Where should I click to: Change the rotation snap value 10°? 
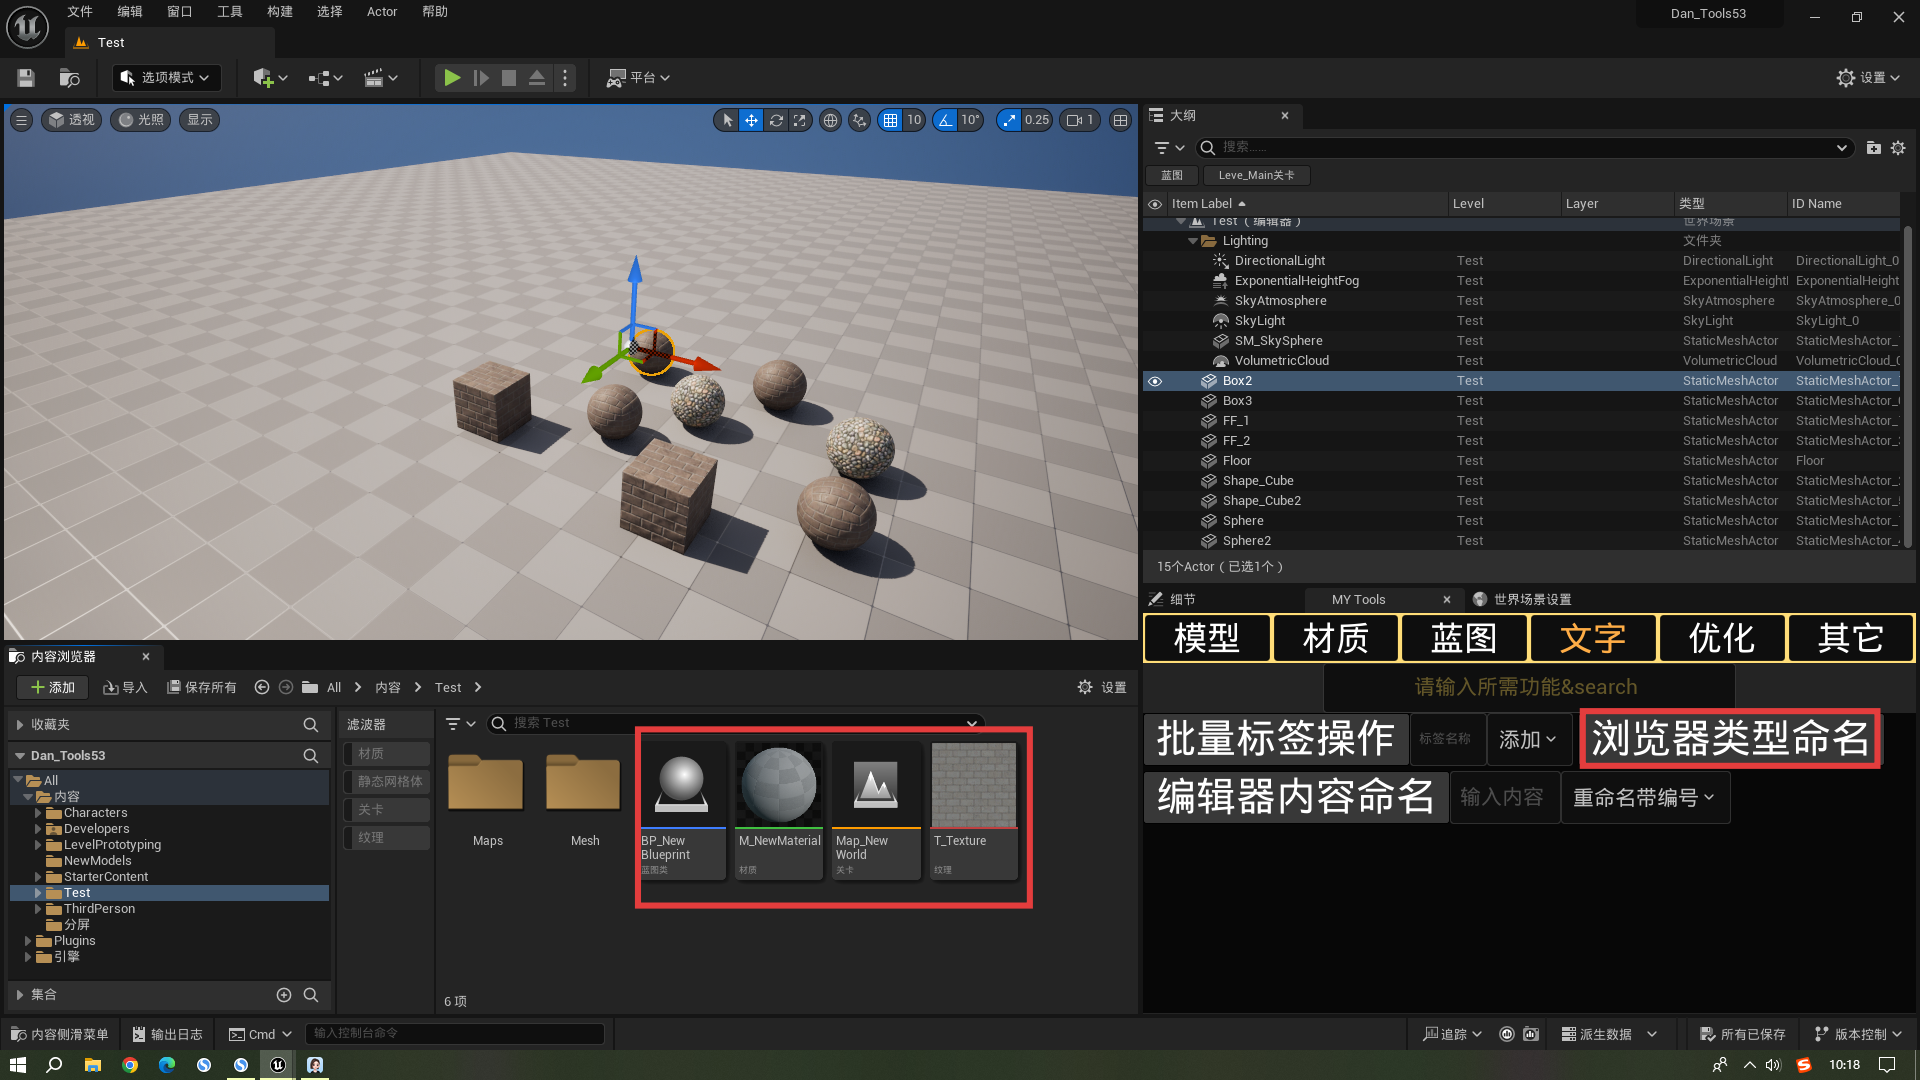[x=970, y=120]
